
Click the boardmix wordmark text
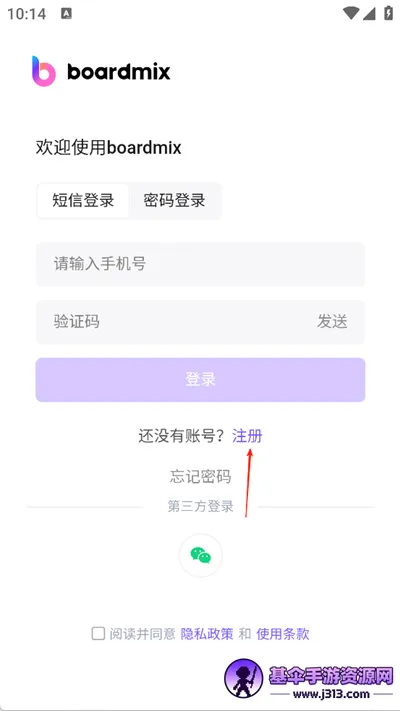tap(119, 72)
